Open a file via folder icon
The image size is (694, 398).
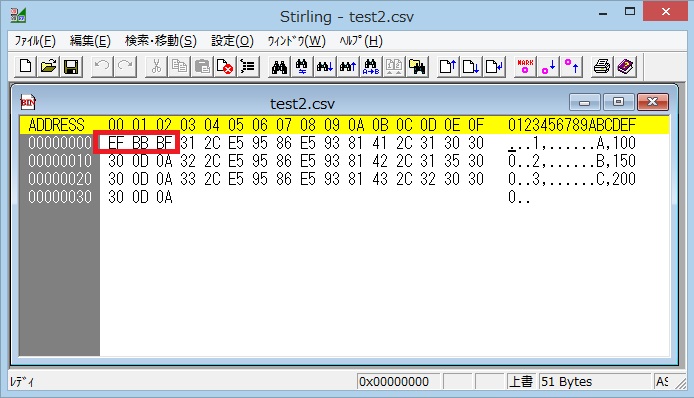point(48,67)
